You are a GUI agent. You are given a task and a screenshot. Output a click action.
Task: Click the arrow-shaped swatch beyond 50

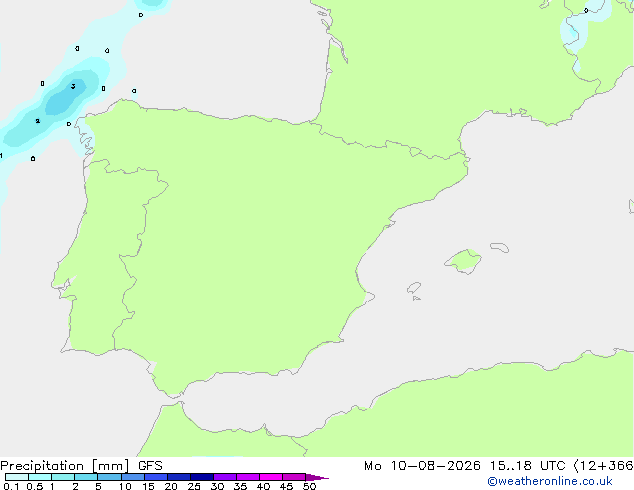pyautogui.click(x=317, y=477)
